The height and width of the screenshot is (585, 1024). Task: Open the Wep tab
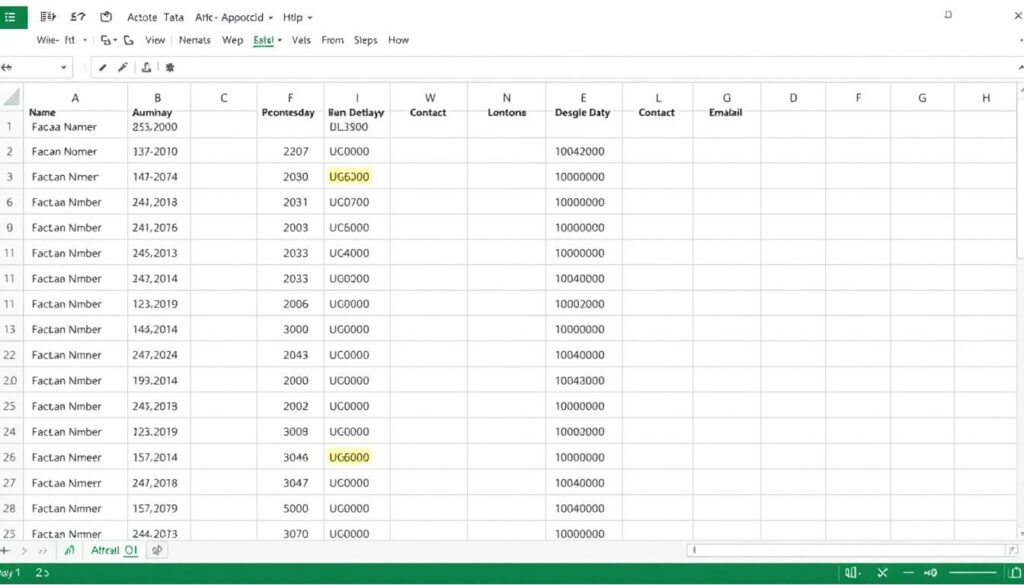pos(232,40)
